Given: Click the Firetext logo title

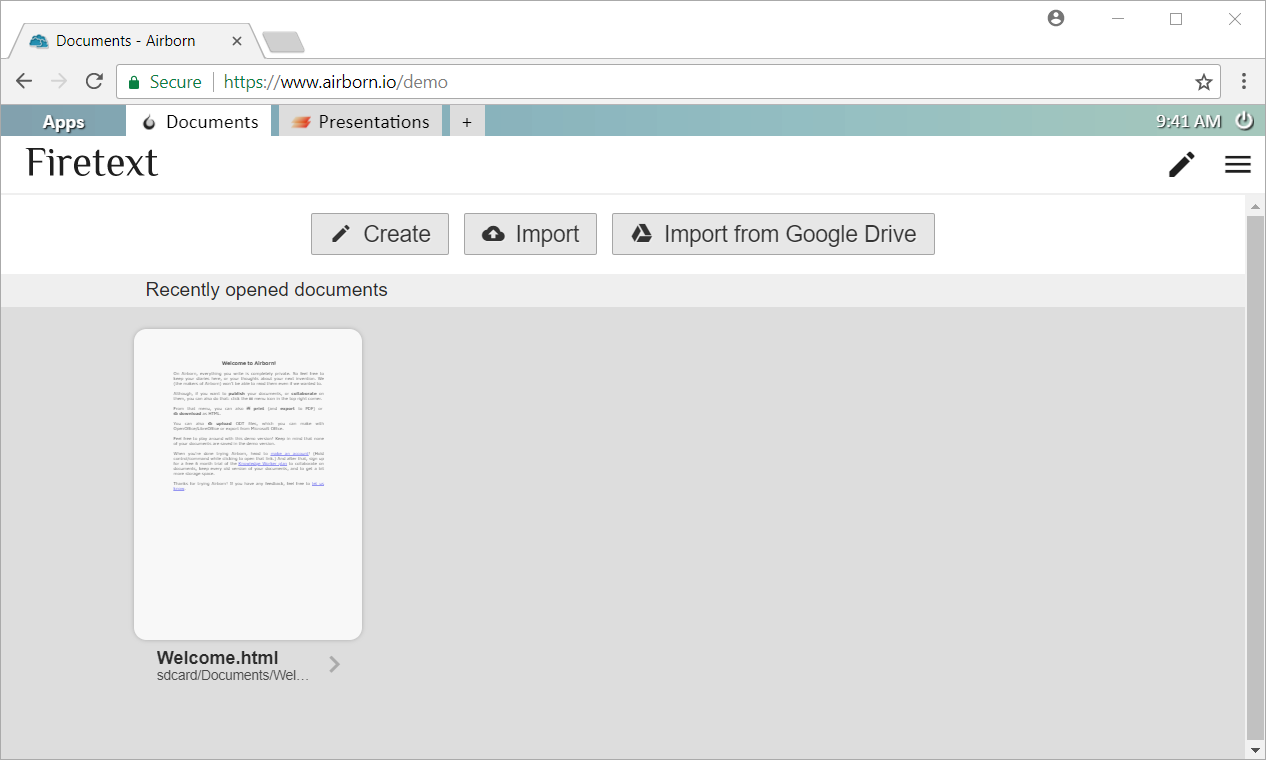Looking at the screenshot, I should (92, 162).
